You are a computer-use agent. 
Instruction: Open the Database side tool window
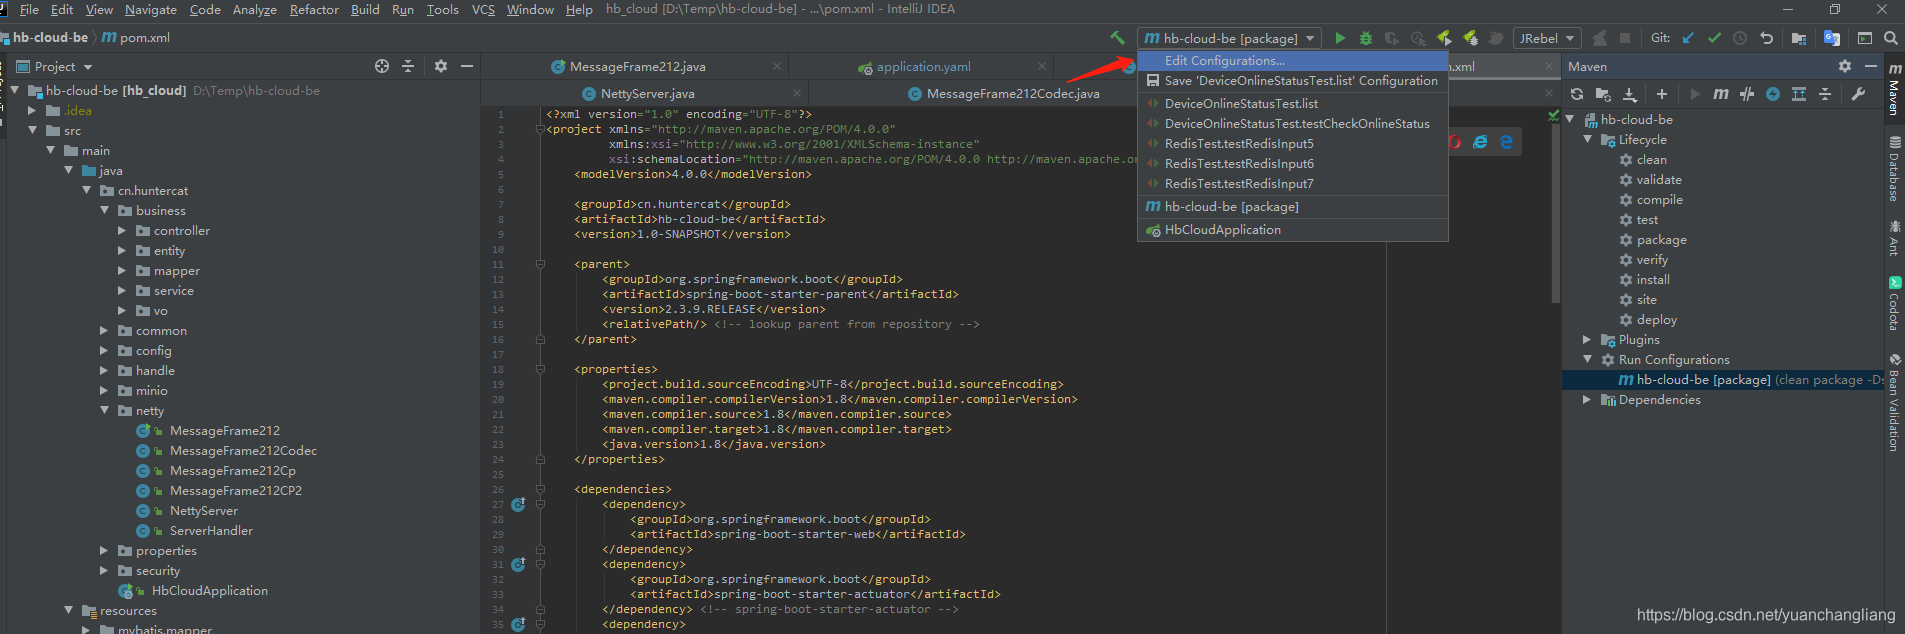pyautogui.click(x=1894, y=169)
